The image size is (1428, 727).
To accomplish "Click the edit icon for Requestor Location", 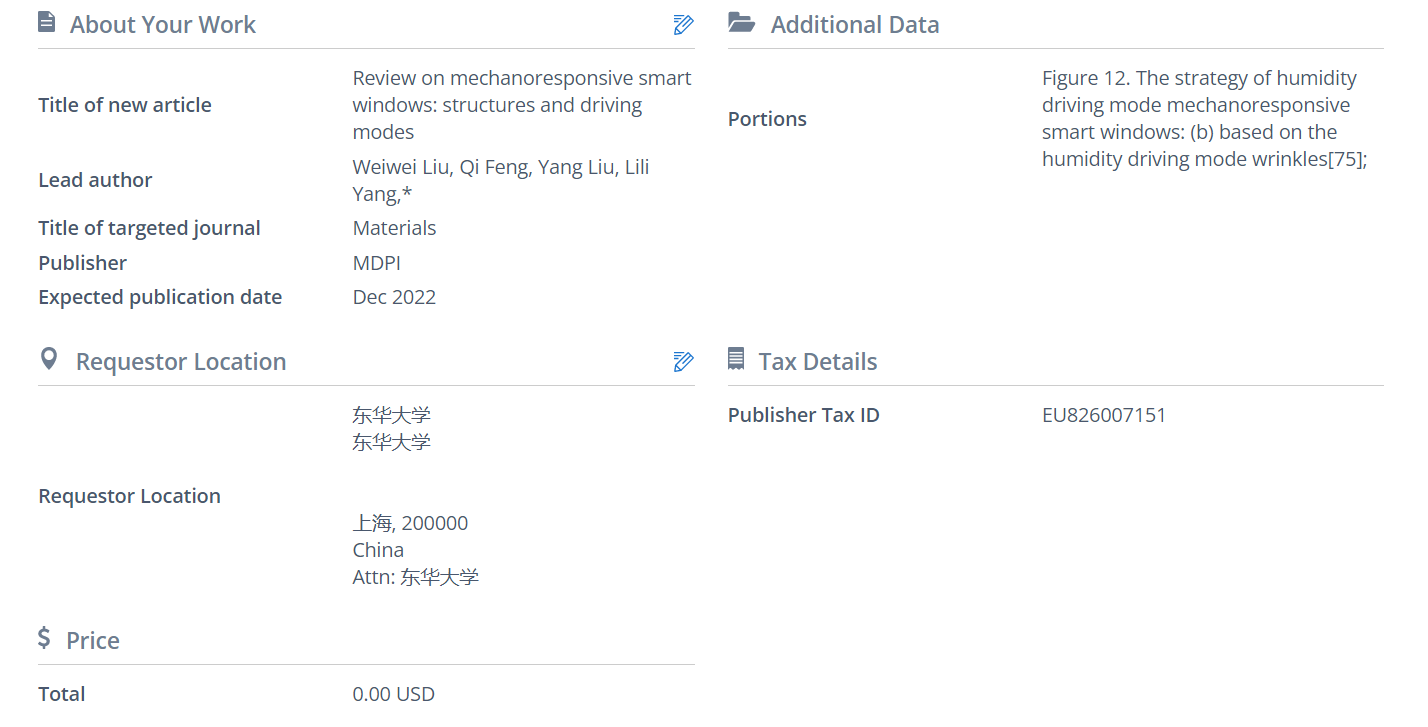I will click(x=683, y=362).
